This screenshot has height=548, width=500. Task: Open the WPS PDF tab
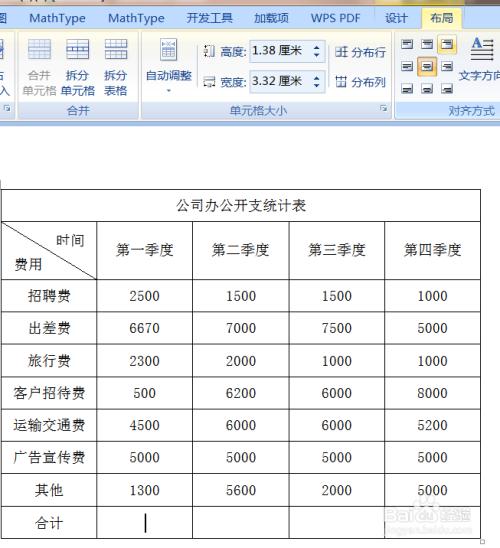click(x=335, y=18)
